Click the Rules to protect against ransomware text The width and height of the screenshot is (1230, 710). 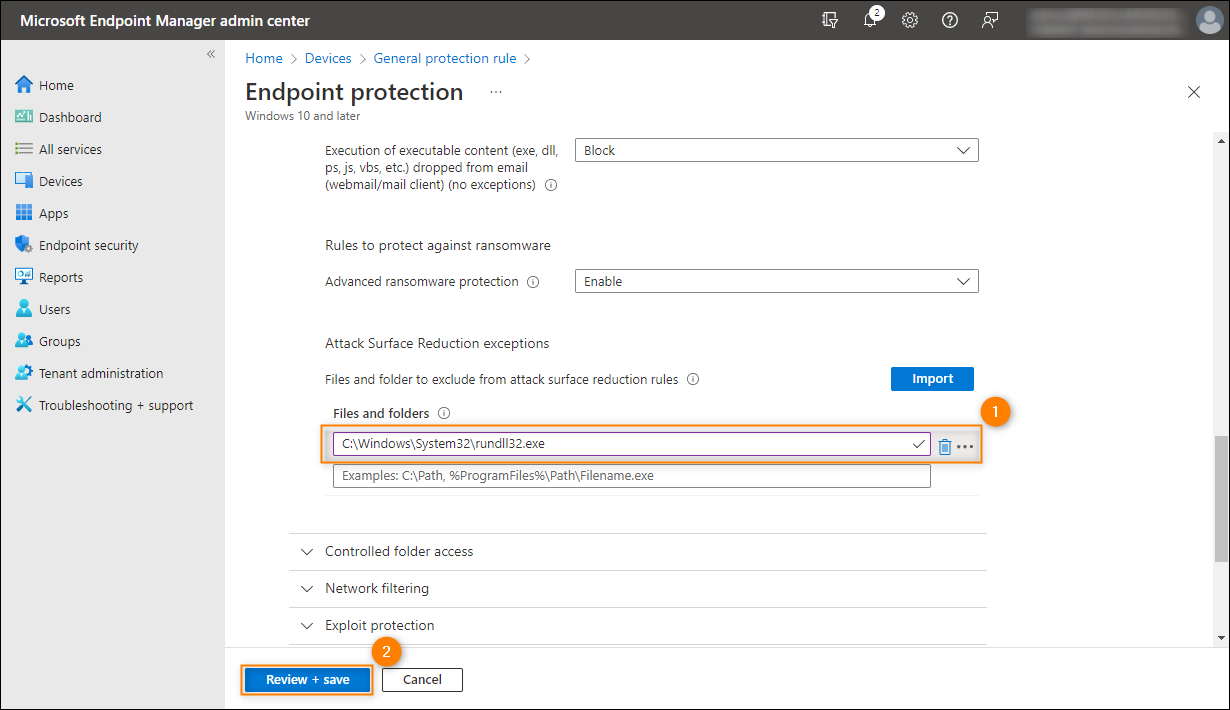(x=438, y=245)
